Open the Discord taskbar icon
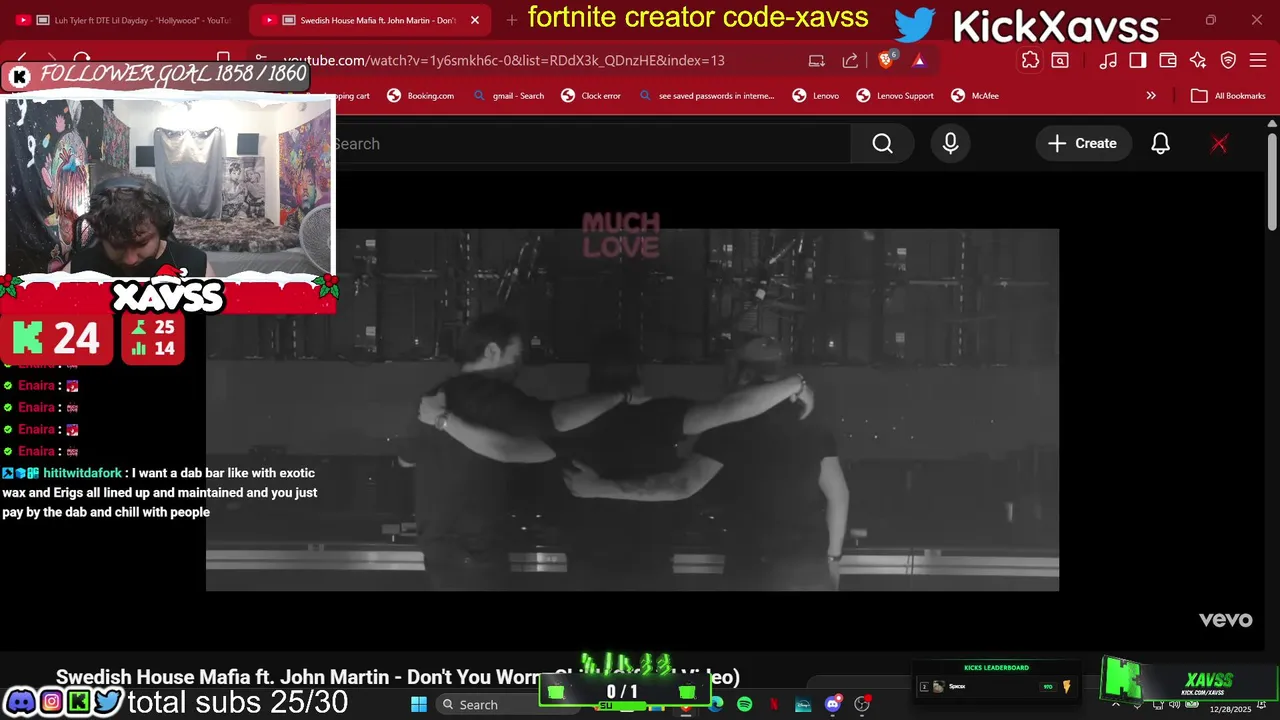This screenshot has height=720, width=1280. (833, 705)
